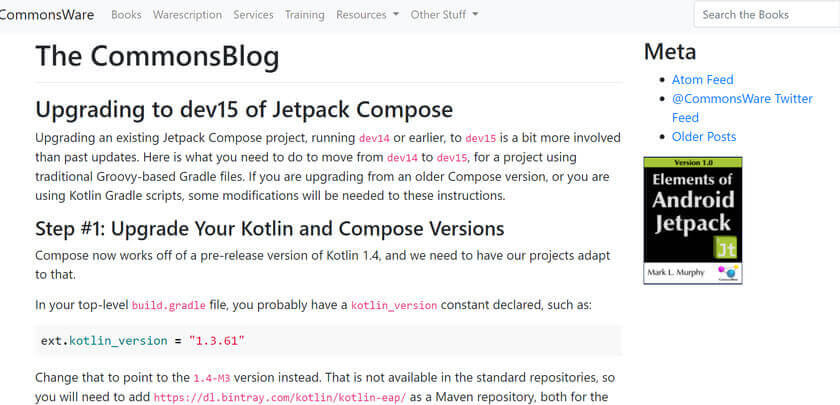Select the Training menu item
The image size is (840, 405).
pyautogui.click(x=305, y=15)
